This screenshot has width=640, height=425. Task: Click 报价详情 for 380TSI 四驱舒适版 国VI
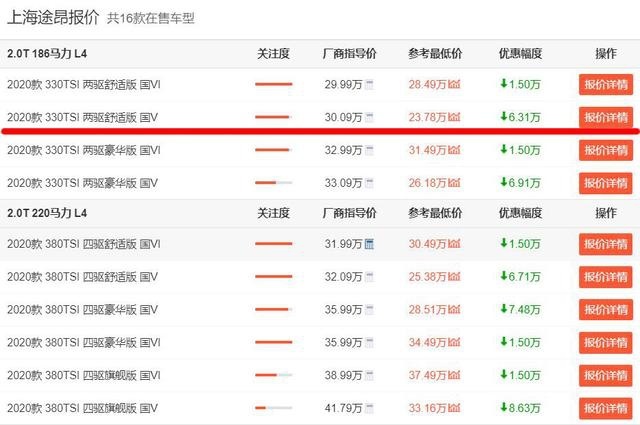click(606, 244)
